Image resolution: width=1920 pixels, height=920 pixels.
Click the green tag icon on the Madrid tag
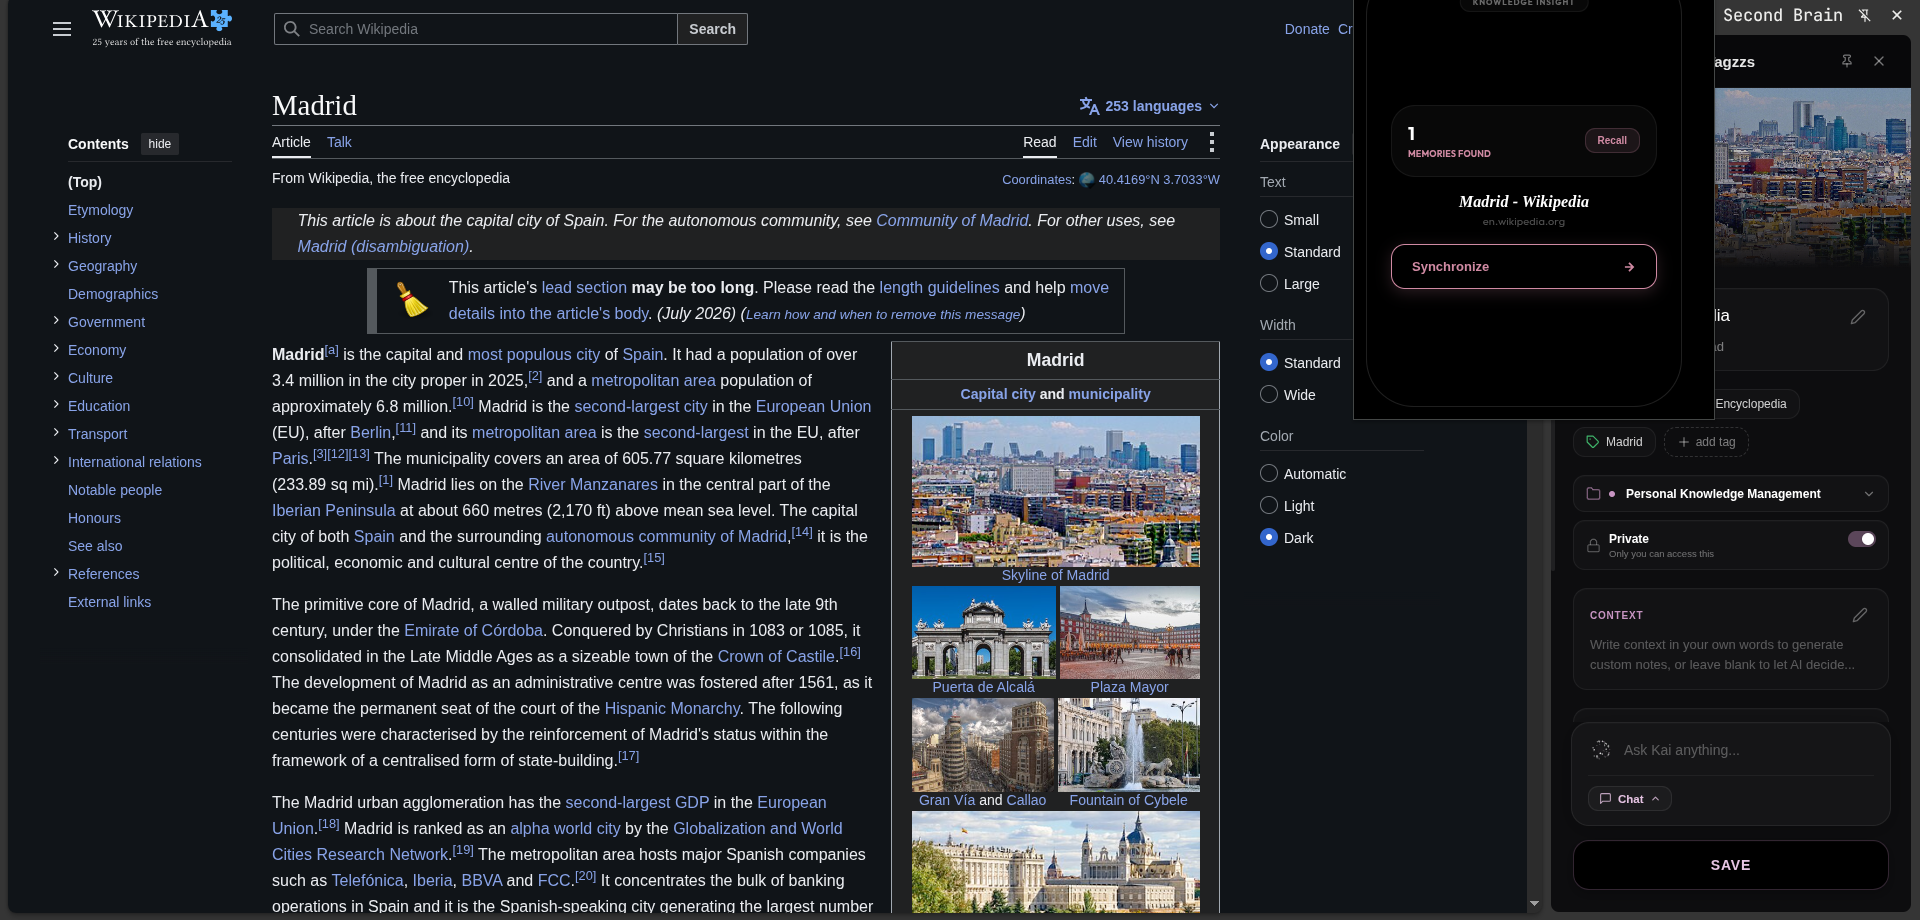pos(1593,442)
